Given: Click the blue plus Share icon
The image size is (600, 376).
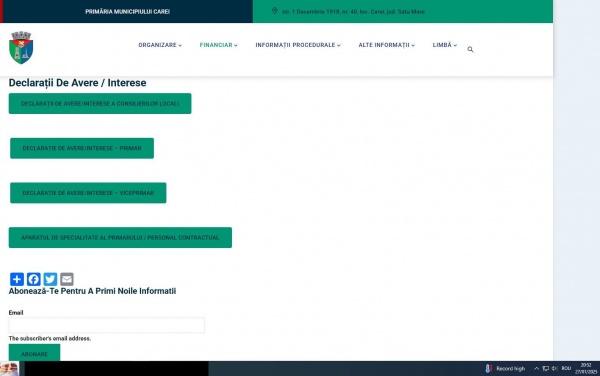Looking at the screenshot, I should click(17, 279).
